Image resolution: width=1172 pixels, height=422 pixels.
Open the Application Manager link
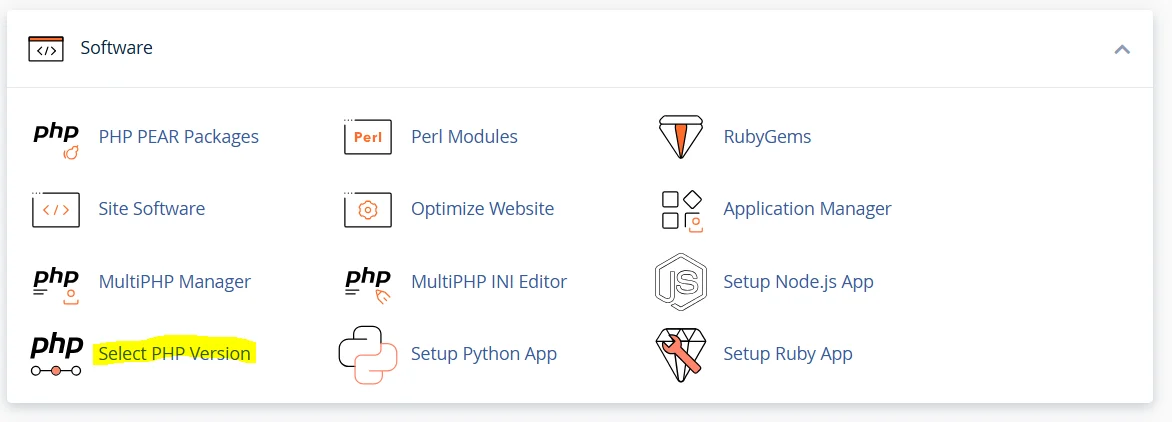pos(807,208)
